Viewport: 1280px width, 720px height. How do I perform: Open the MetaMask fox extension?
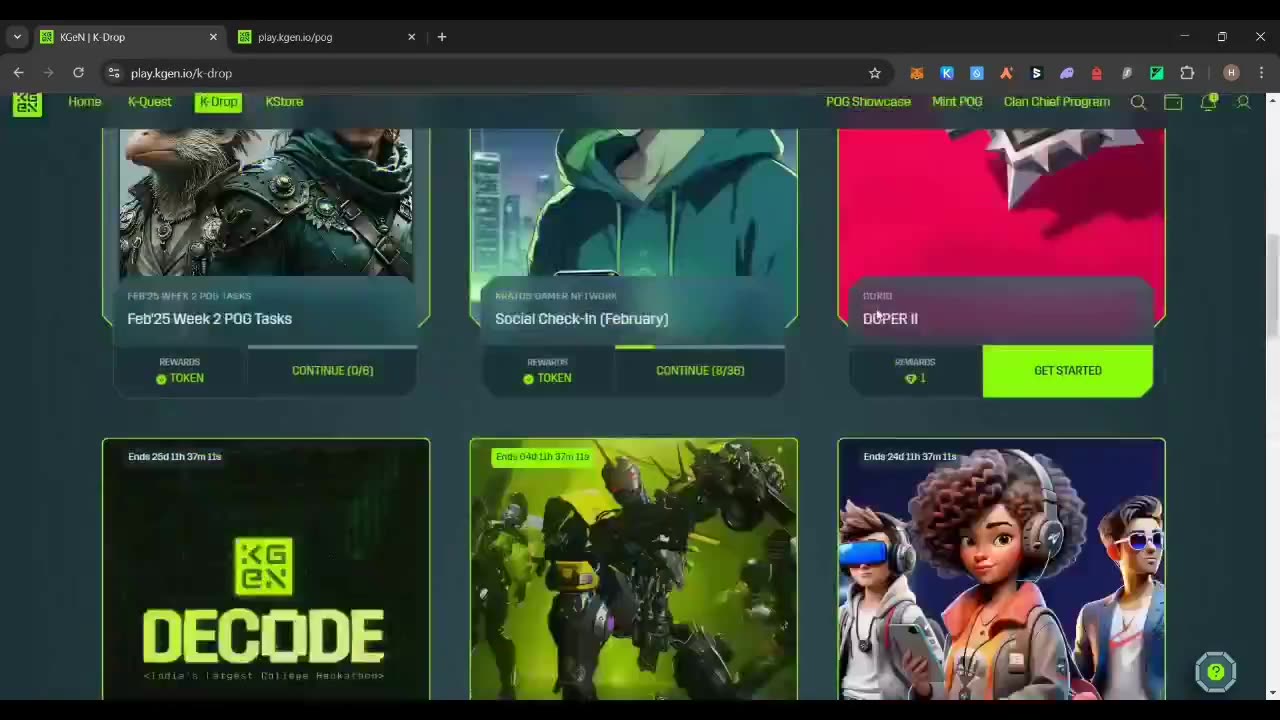pyautogui.click(x=917, y=73)
